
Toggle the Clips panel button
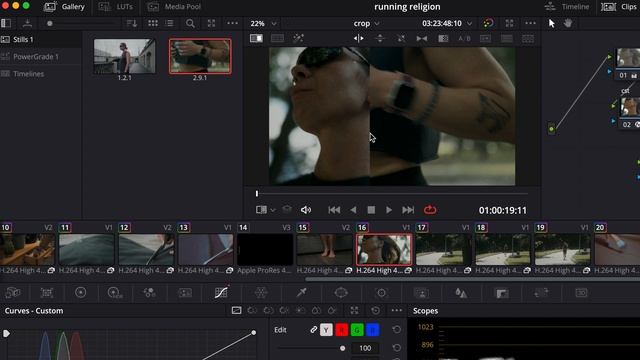618,7
